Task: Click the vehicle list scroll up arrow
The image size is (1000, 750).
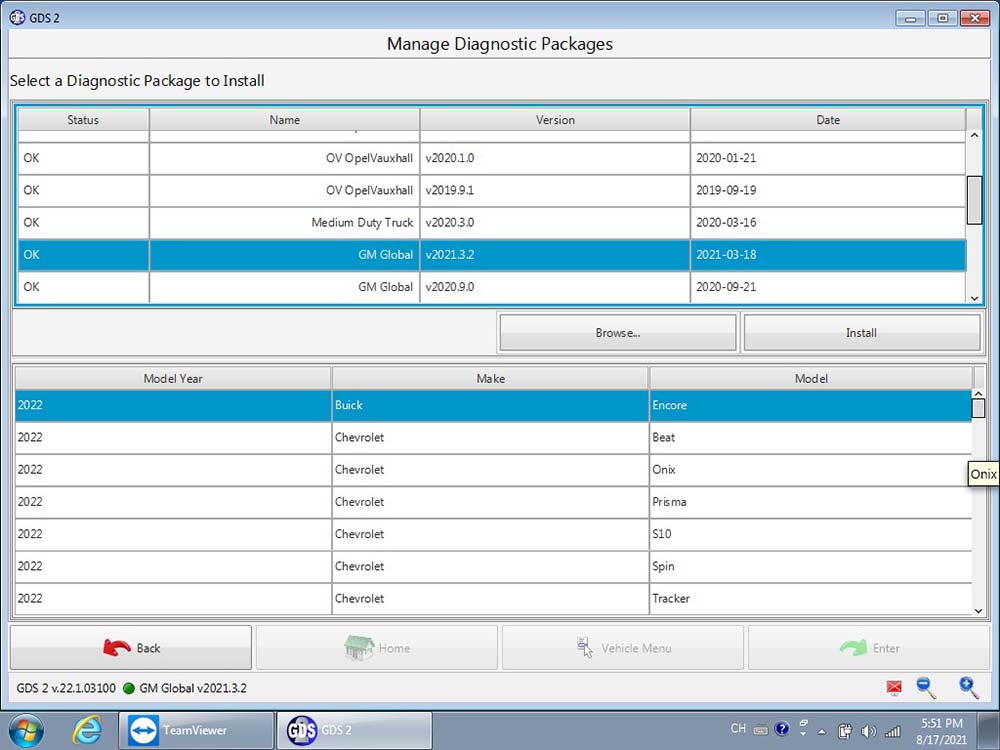Action: pyautogui.click(x=978, y=394)
